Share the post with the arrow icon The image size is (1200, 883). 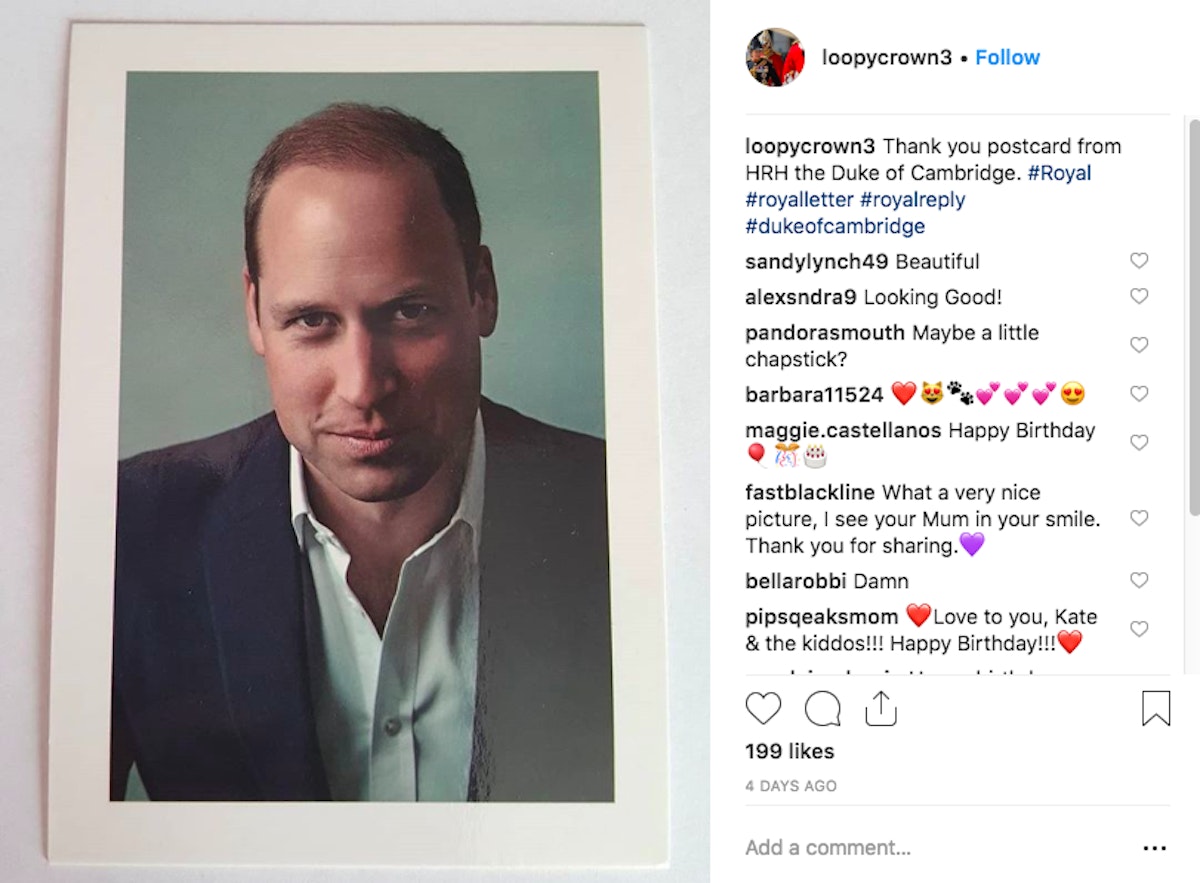click(880, 709)
